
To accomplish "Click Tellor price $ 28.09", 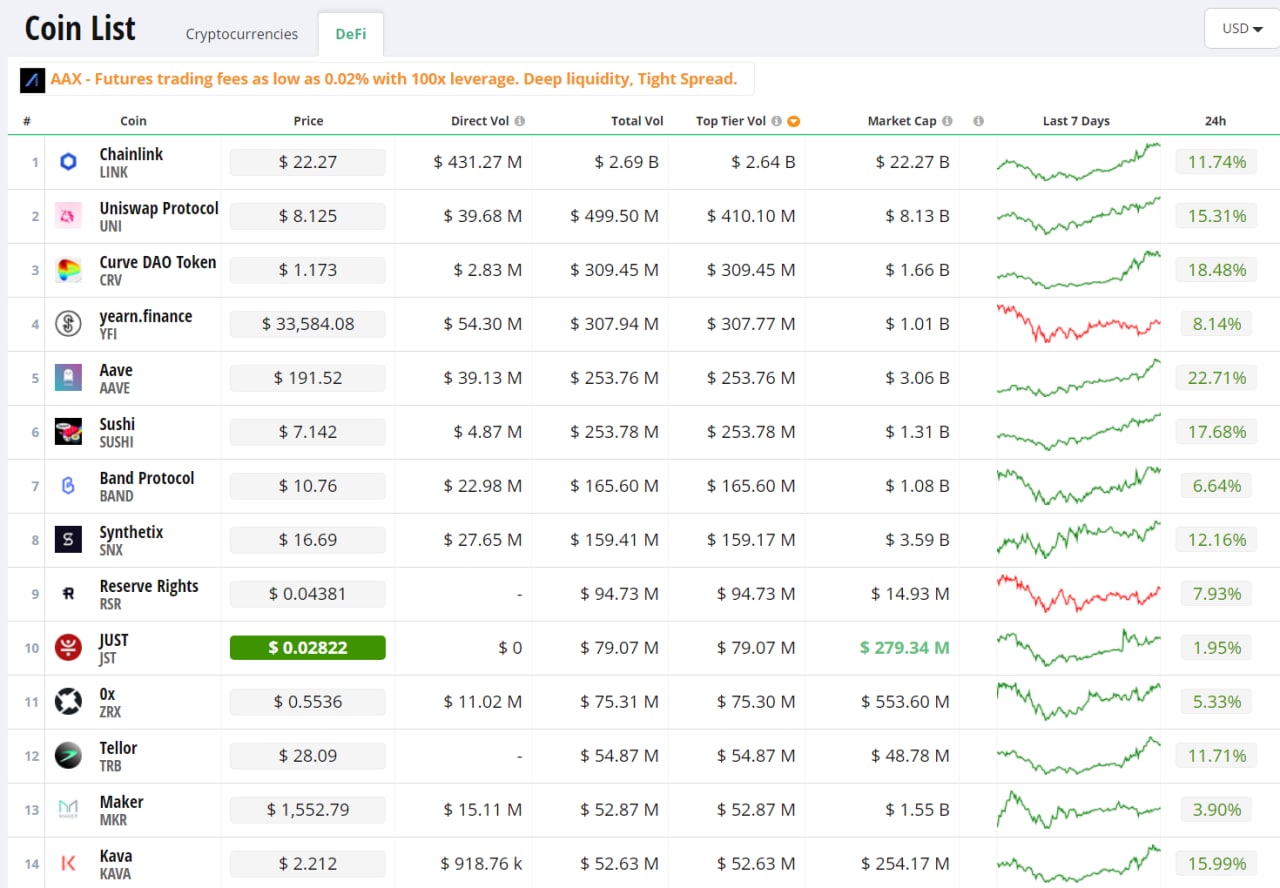I will [308, 756].
